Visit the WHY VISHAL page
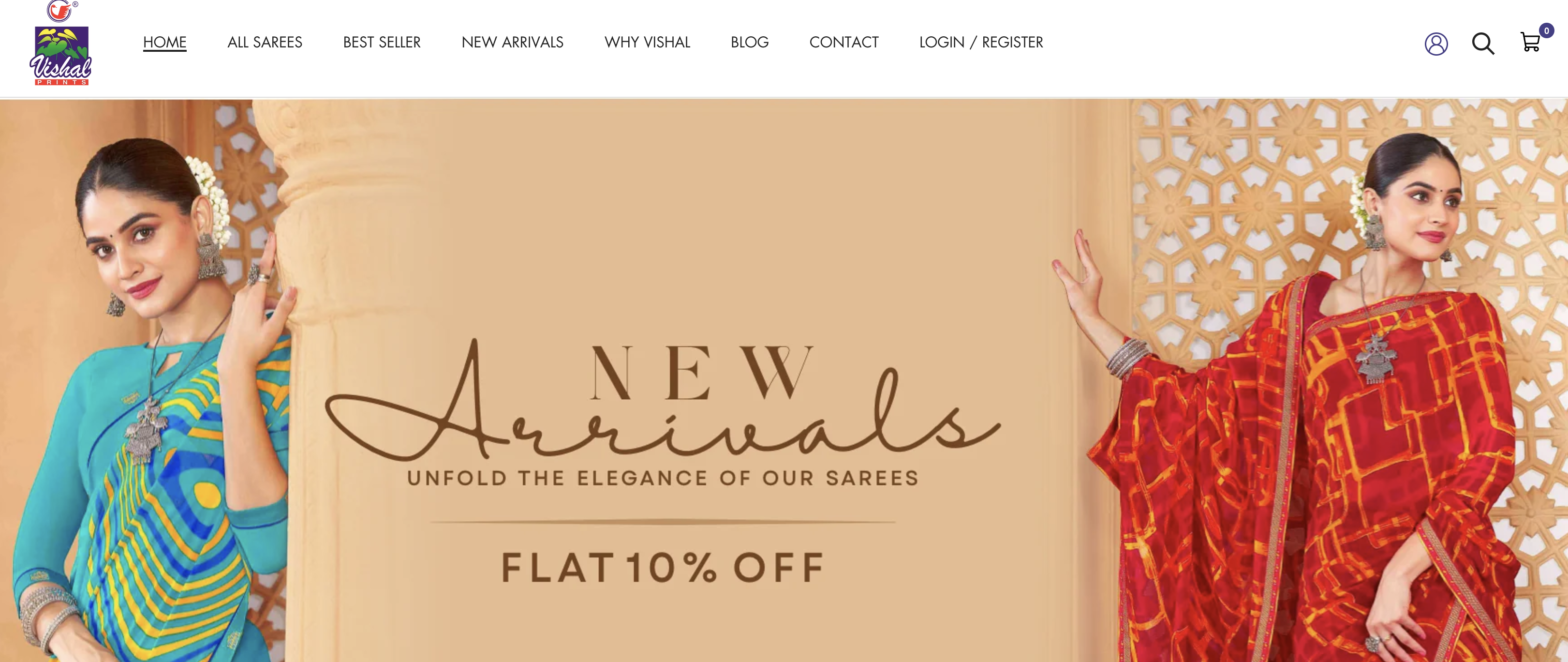Screen dimensions: 1568x662 647,42
